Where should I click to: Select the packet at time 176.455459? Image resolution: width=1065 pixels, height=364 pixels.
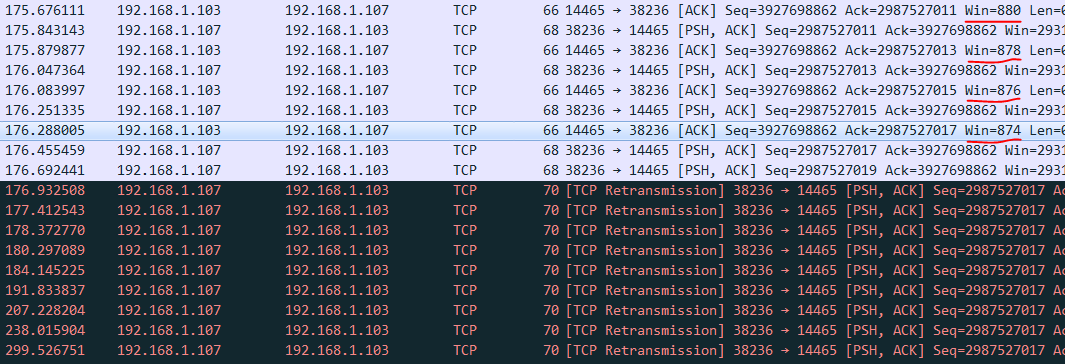pyautogui.click(x=532, y=151)
